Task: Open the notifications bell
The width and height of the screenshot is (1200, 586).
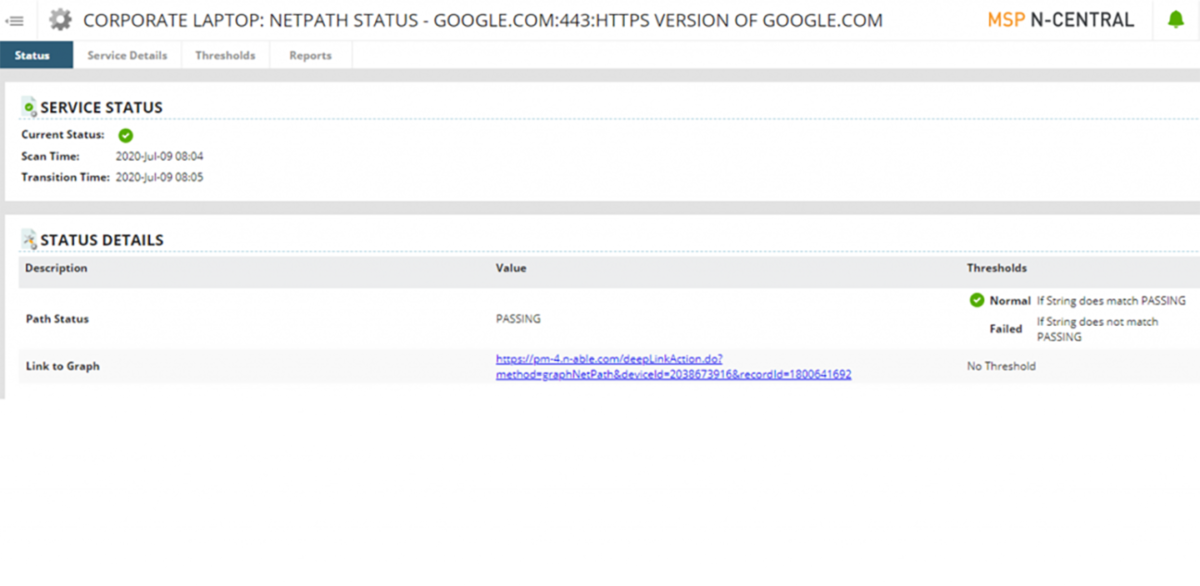Action: 1175,20
